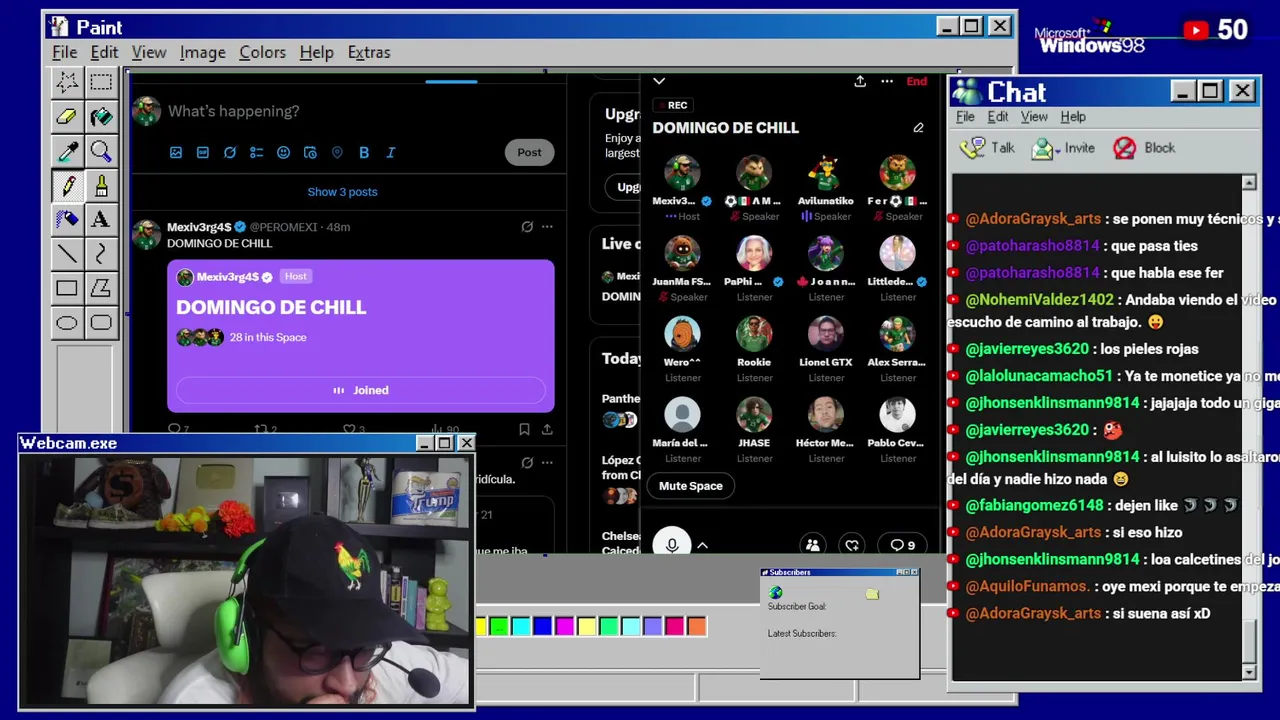The height and width of the screenshot is (720, 1280).
Task: Click the Invite button in Chat
Action: tap(1064, 148)
